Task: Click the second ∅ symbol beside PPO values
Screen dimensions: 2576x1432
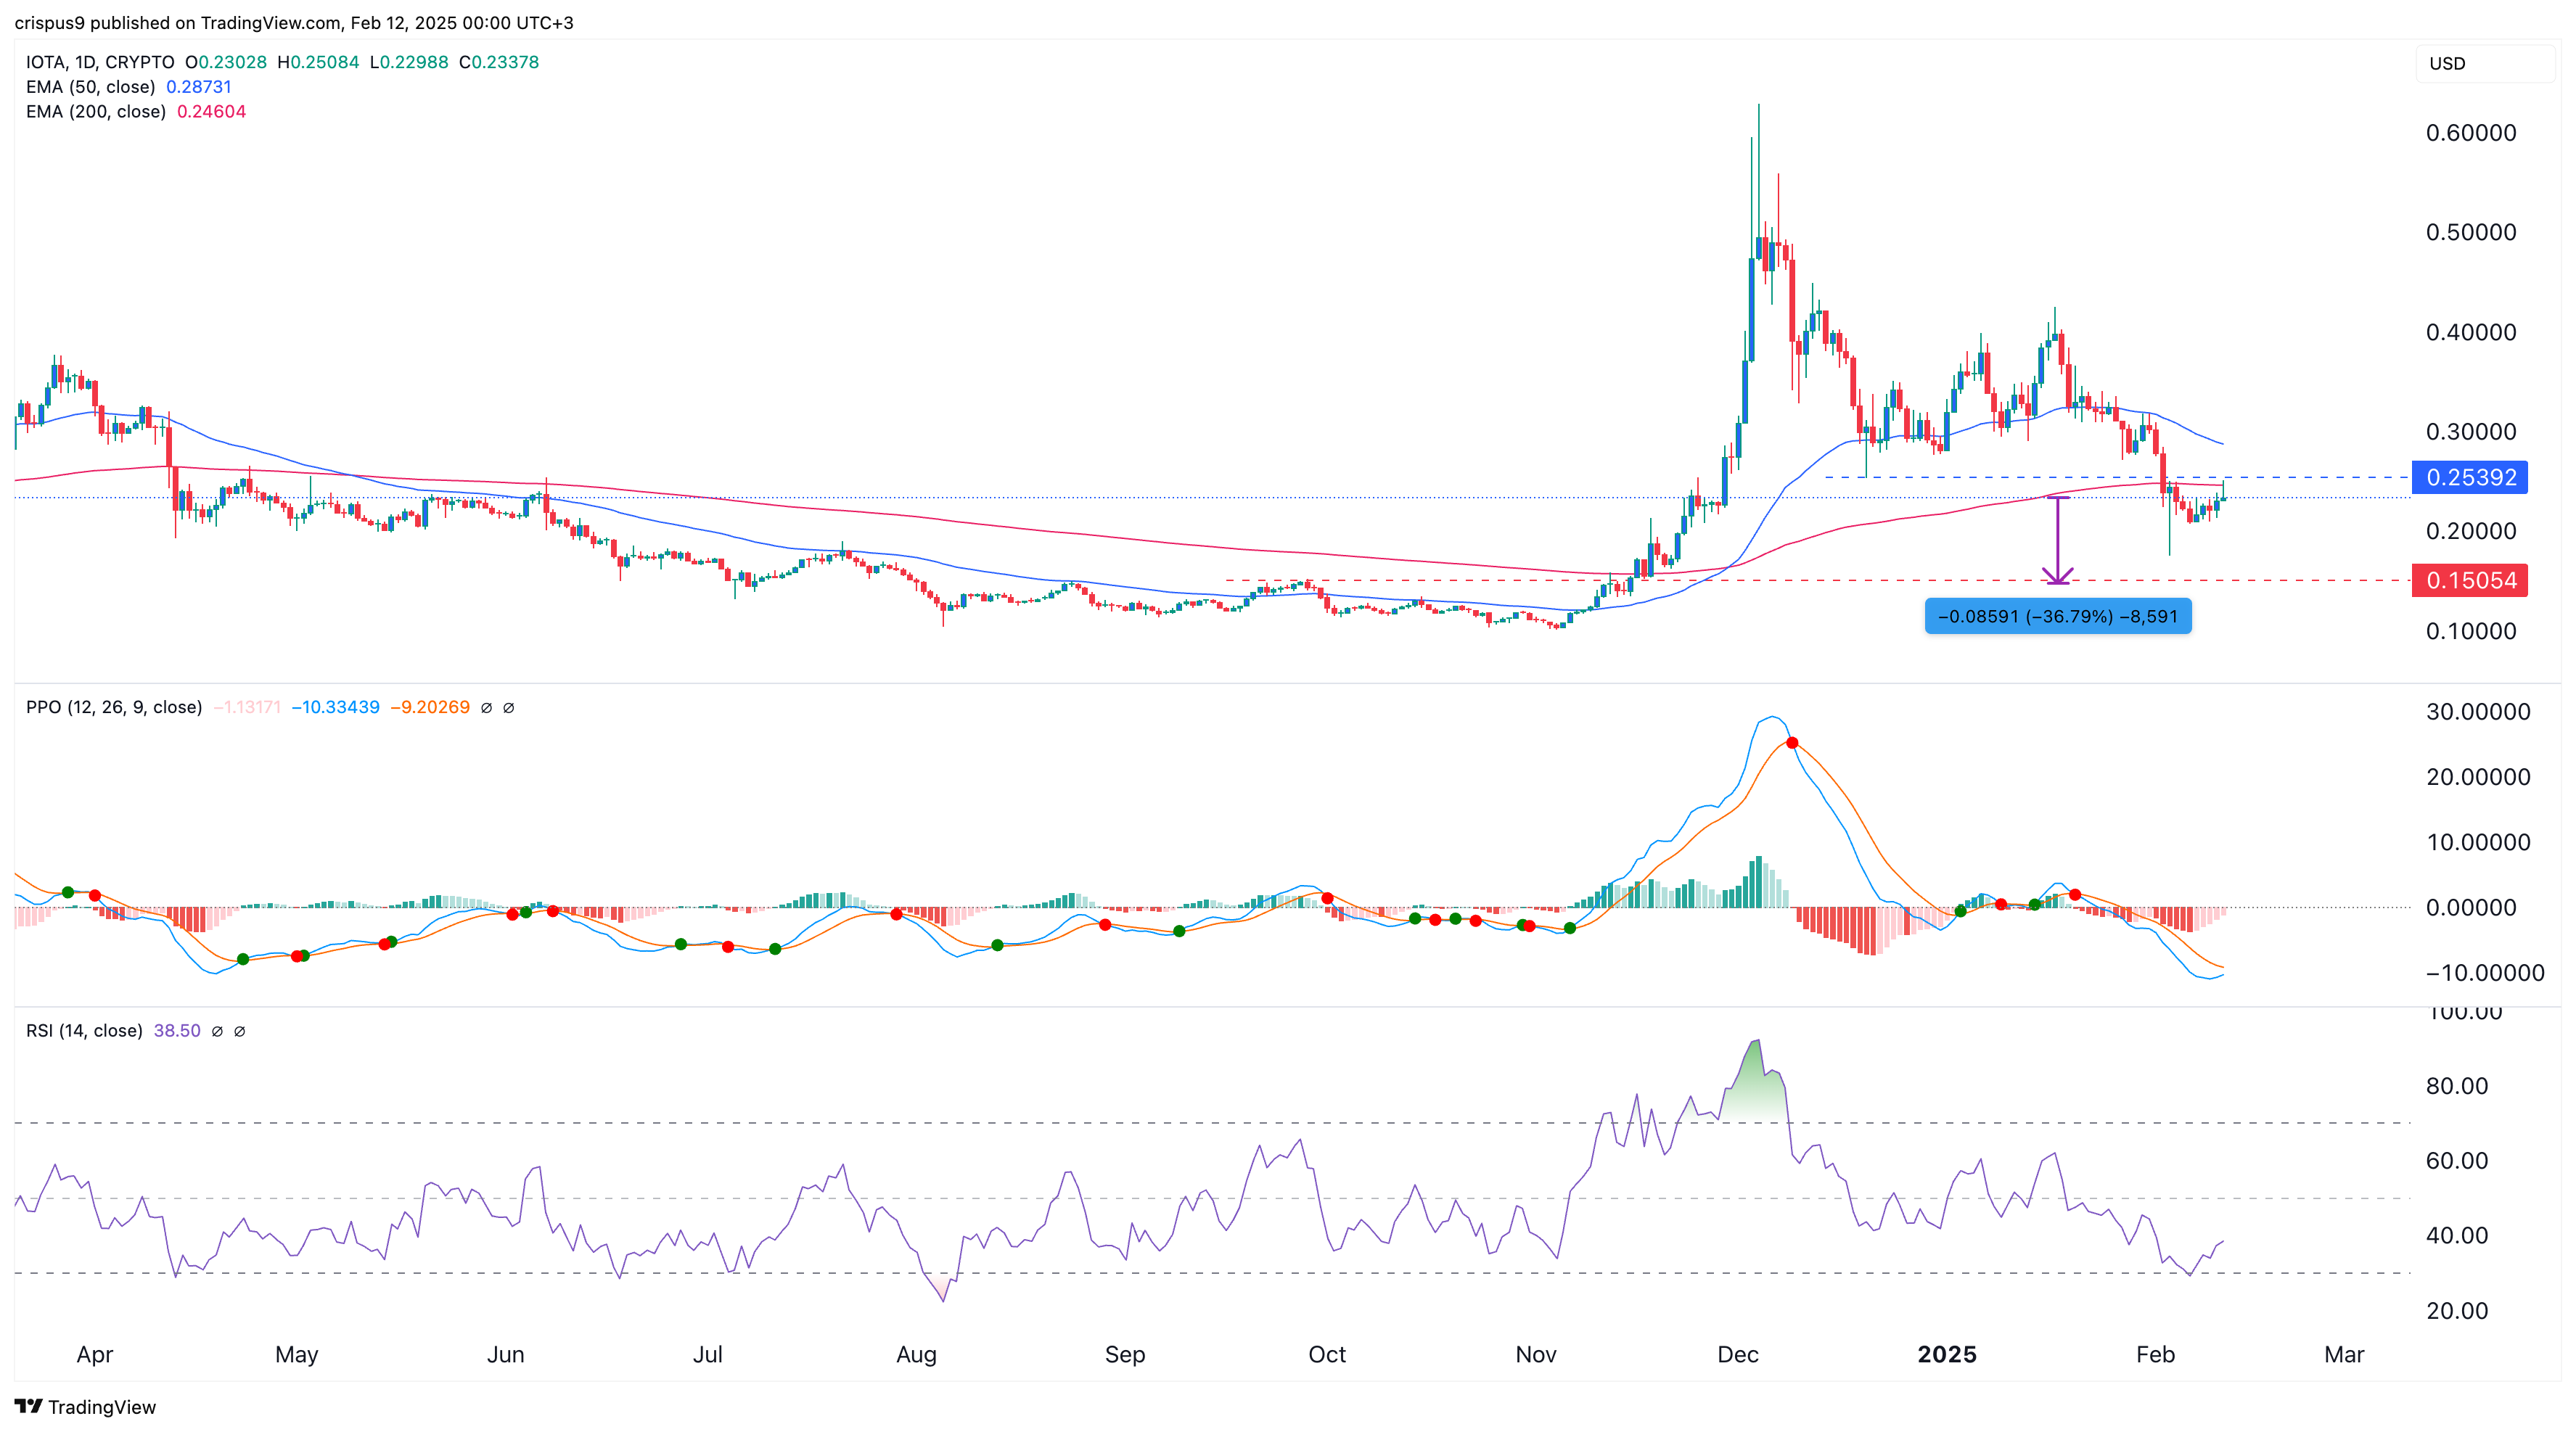Action: click(x=508, y=708)
